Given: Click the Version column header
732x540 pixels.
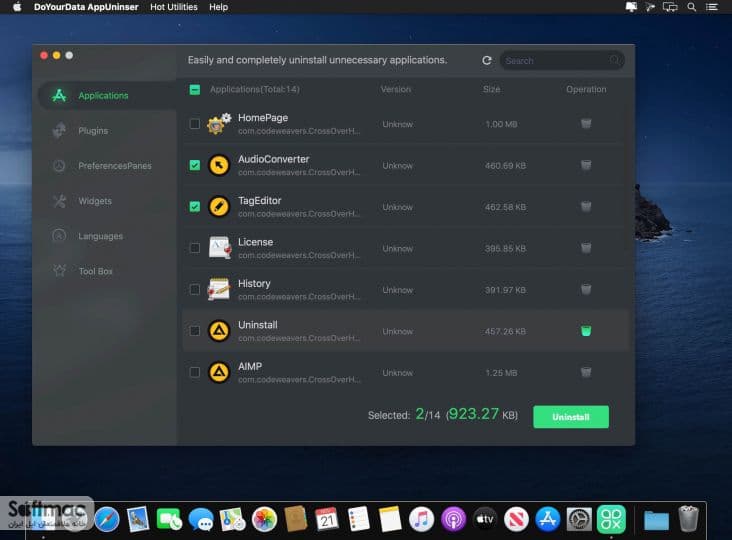Looking at the screenshot, I should click(395, 89).
